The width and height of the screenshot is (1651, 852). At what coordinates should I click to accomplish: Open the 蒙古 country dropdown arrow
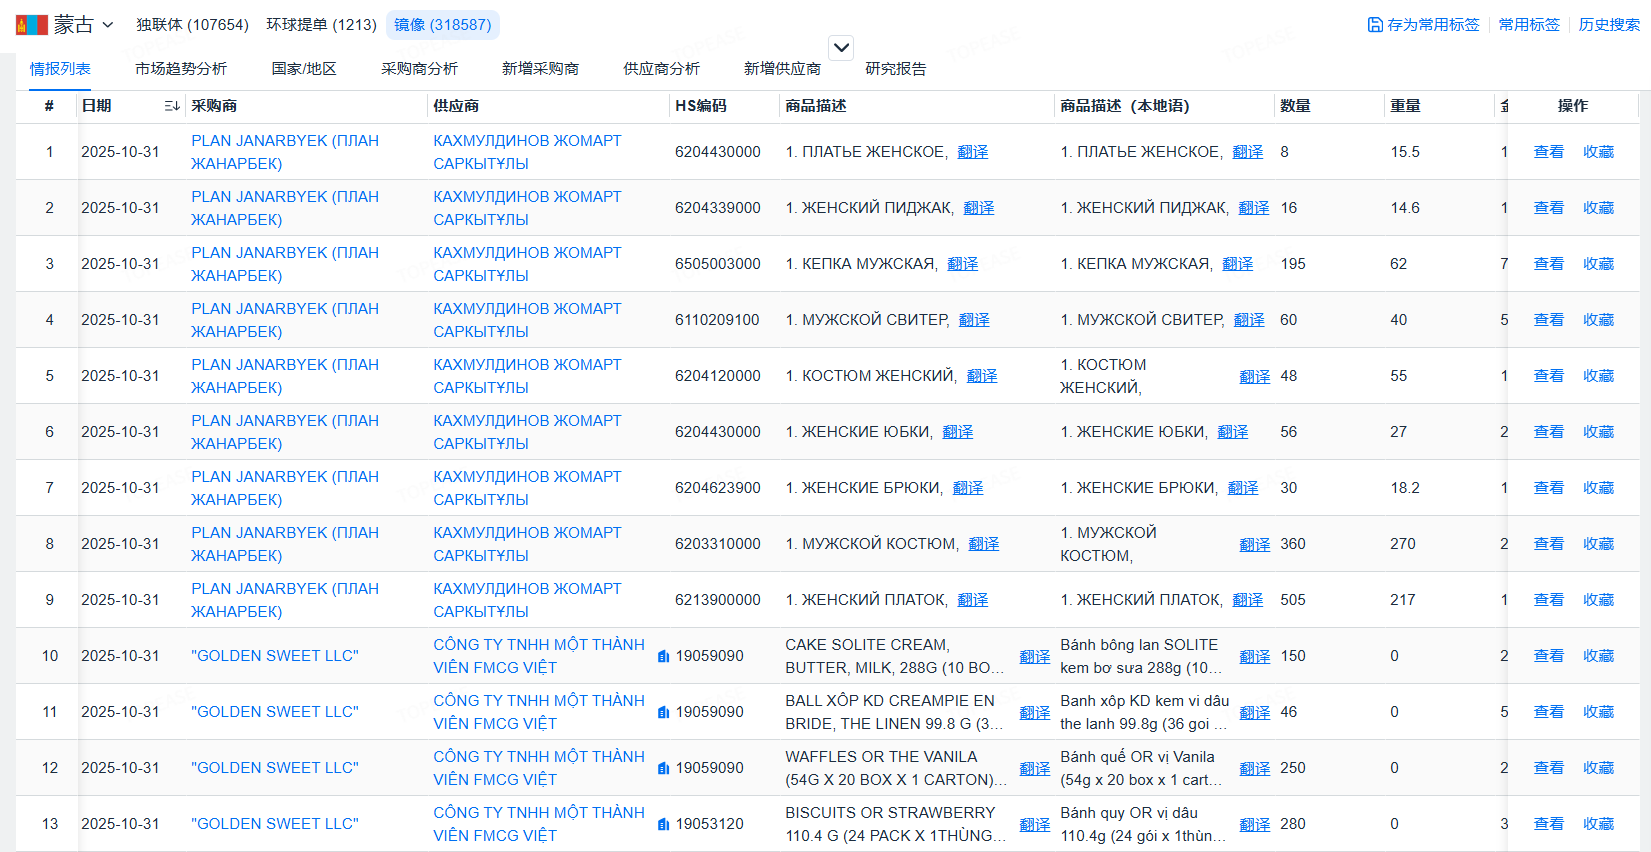(x=108, y=25)
